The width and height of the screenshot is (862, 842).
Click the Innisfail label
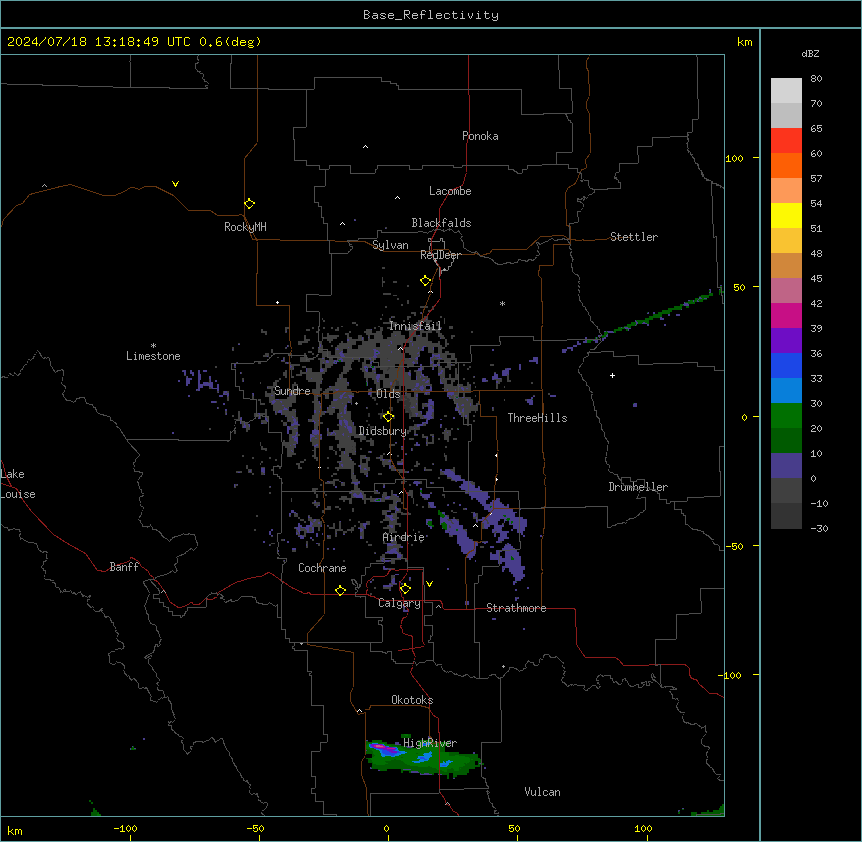point(415,326)
